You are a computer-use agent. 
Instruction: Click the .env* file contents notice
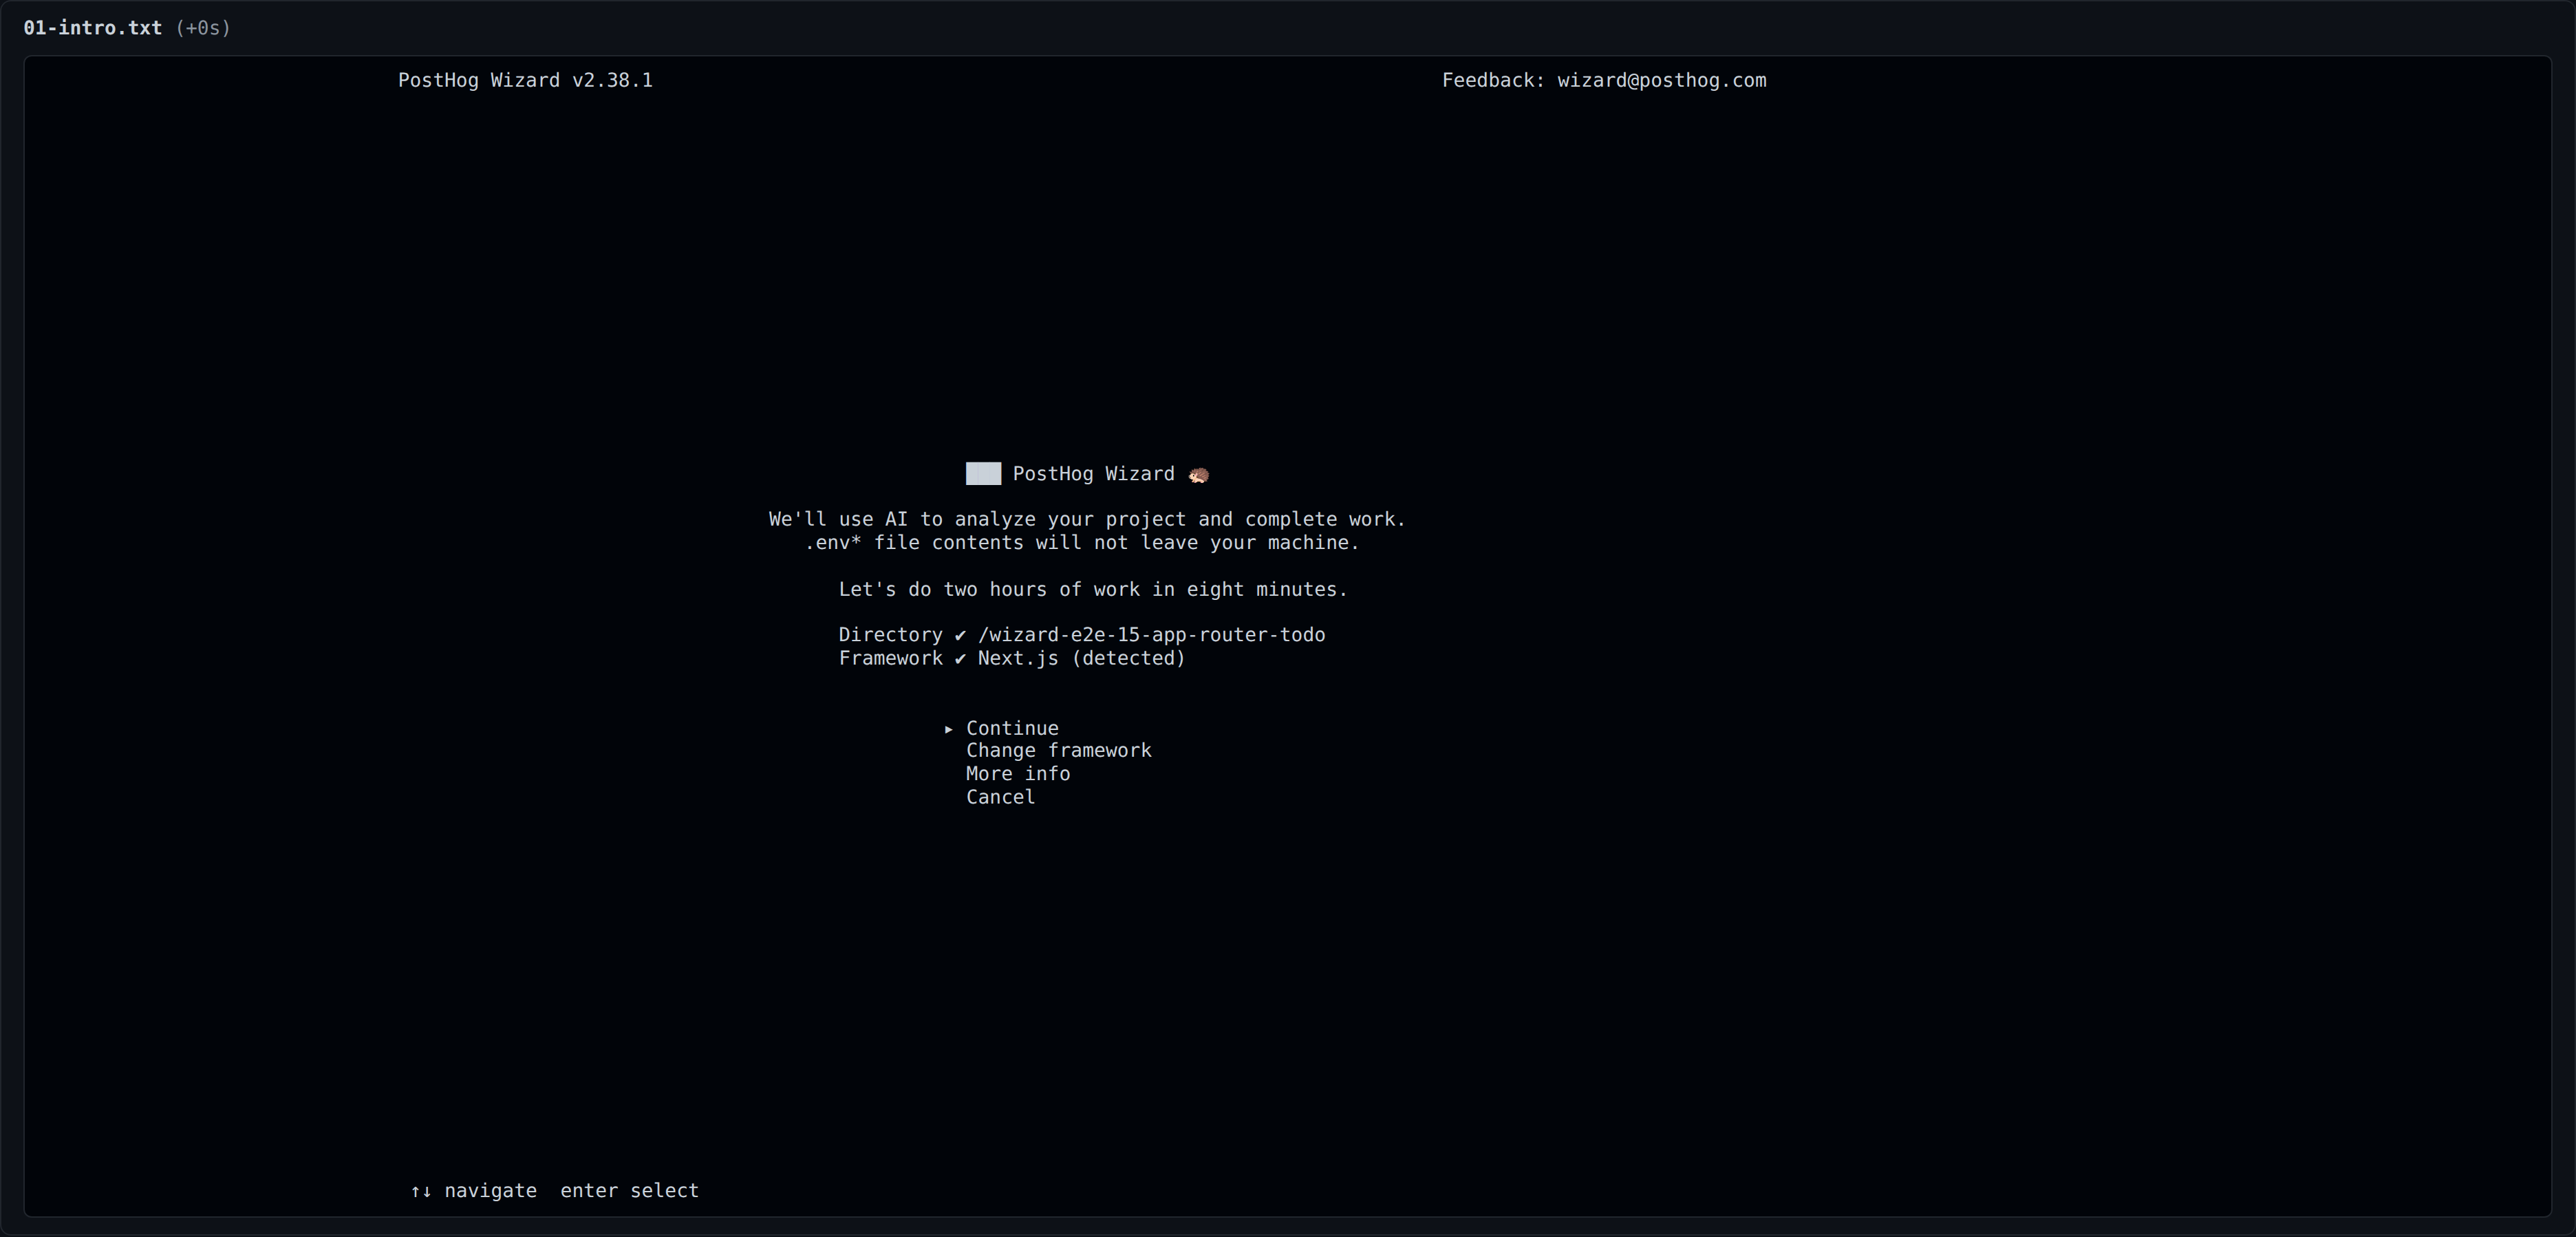click(1082, 543)
